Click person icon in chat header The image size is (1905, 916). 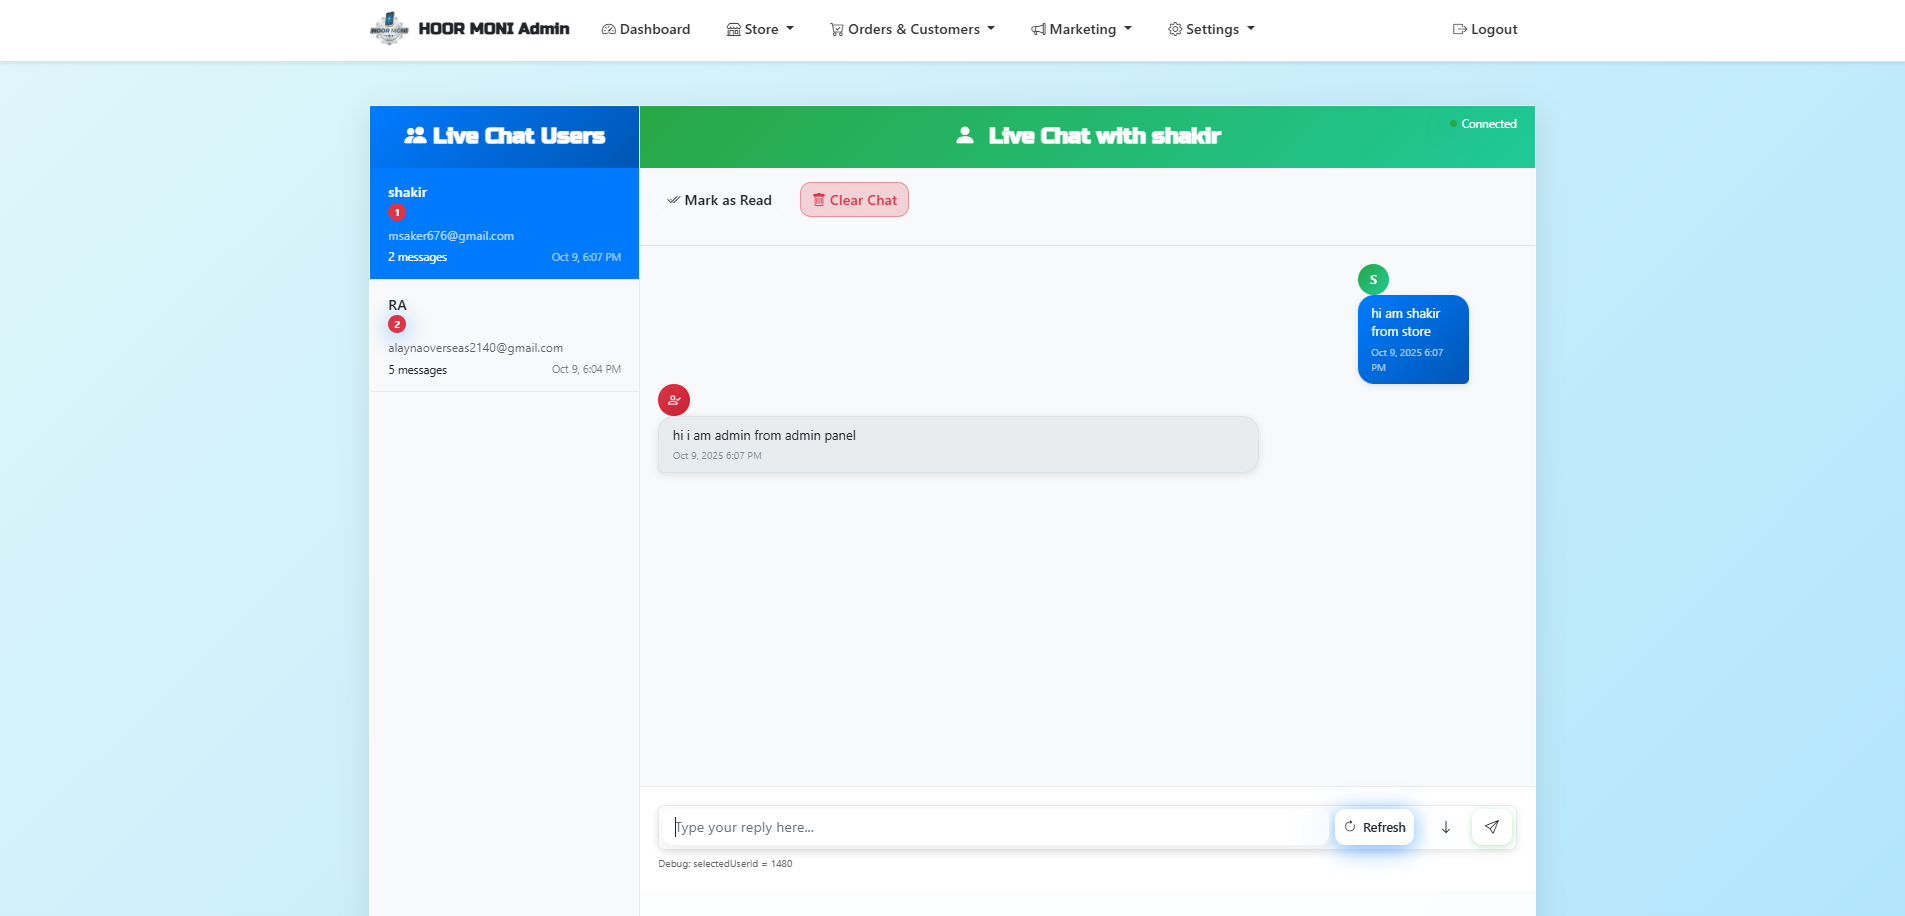click(x=965, y=135)
